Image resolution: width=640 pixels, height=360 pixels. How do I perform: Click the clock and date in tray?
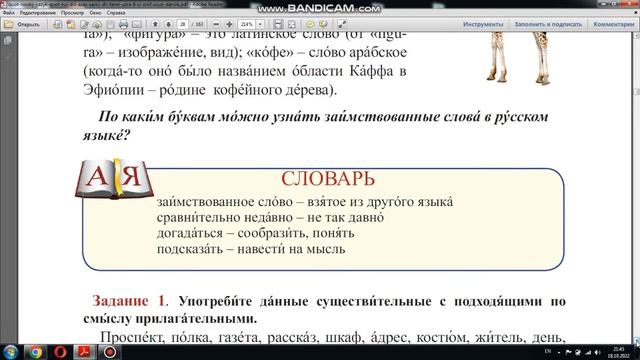[x=618, y=352]
